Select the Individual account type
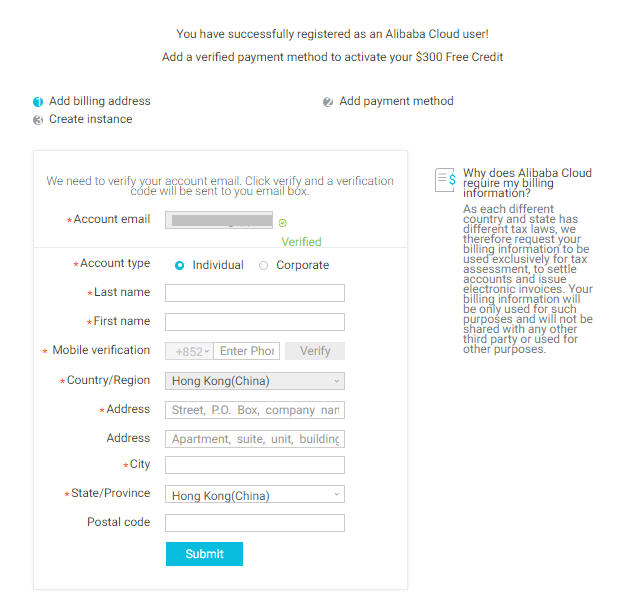Viewport: 622px width, 604px height. (180, 266)
